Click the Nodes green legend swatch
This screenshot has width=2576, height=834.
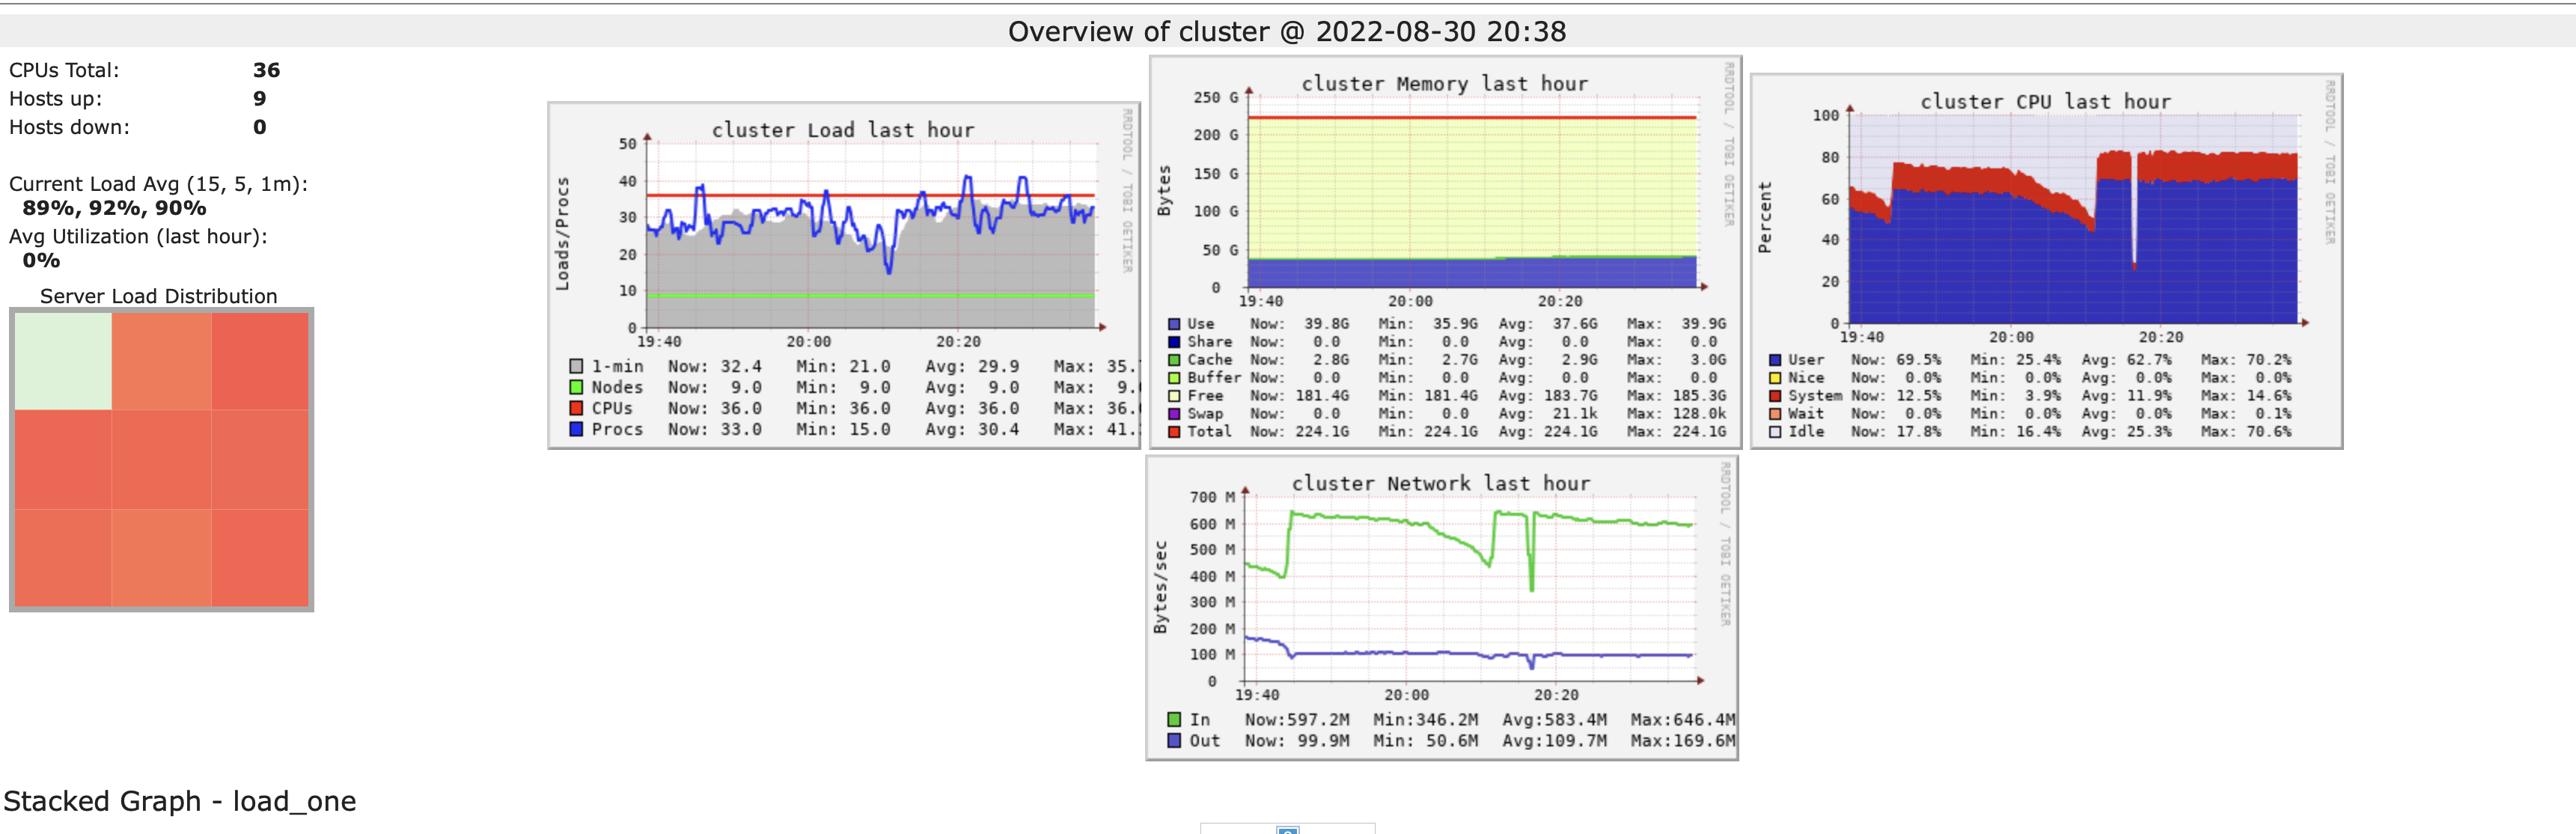(x=576, y=387)
